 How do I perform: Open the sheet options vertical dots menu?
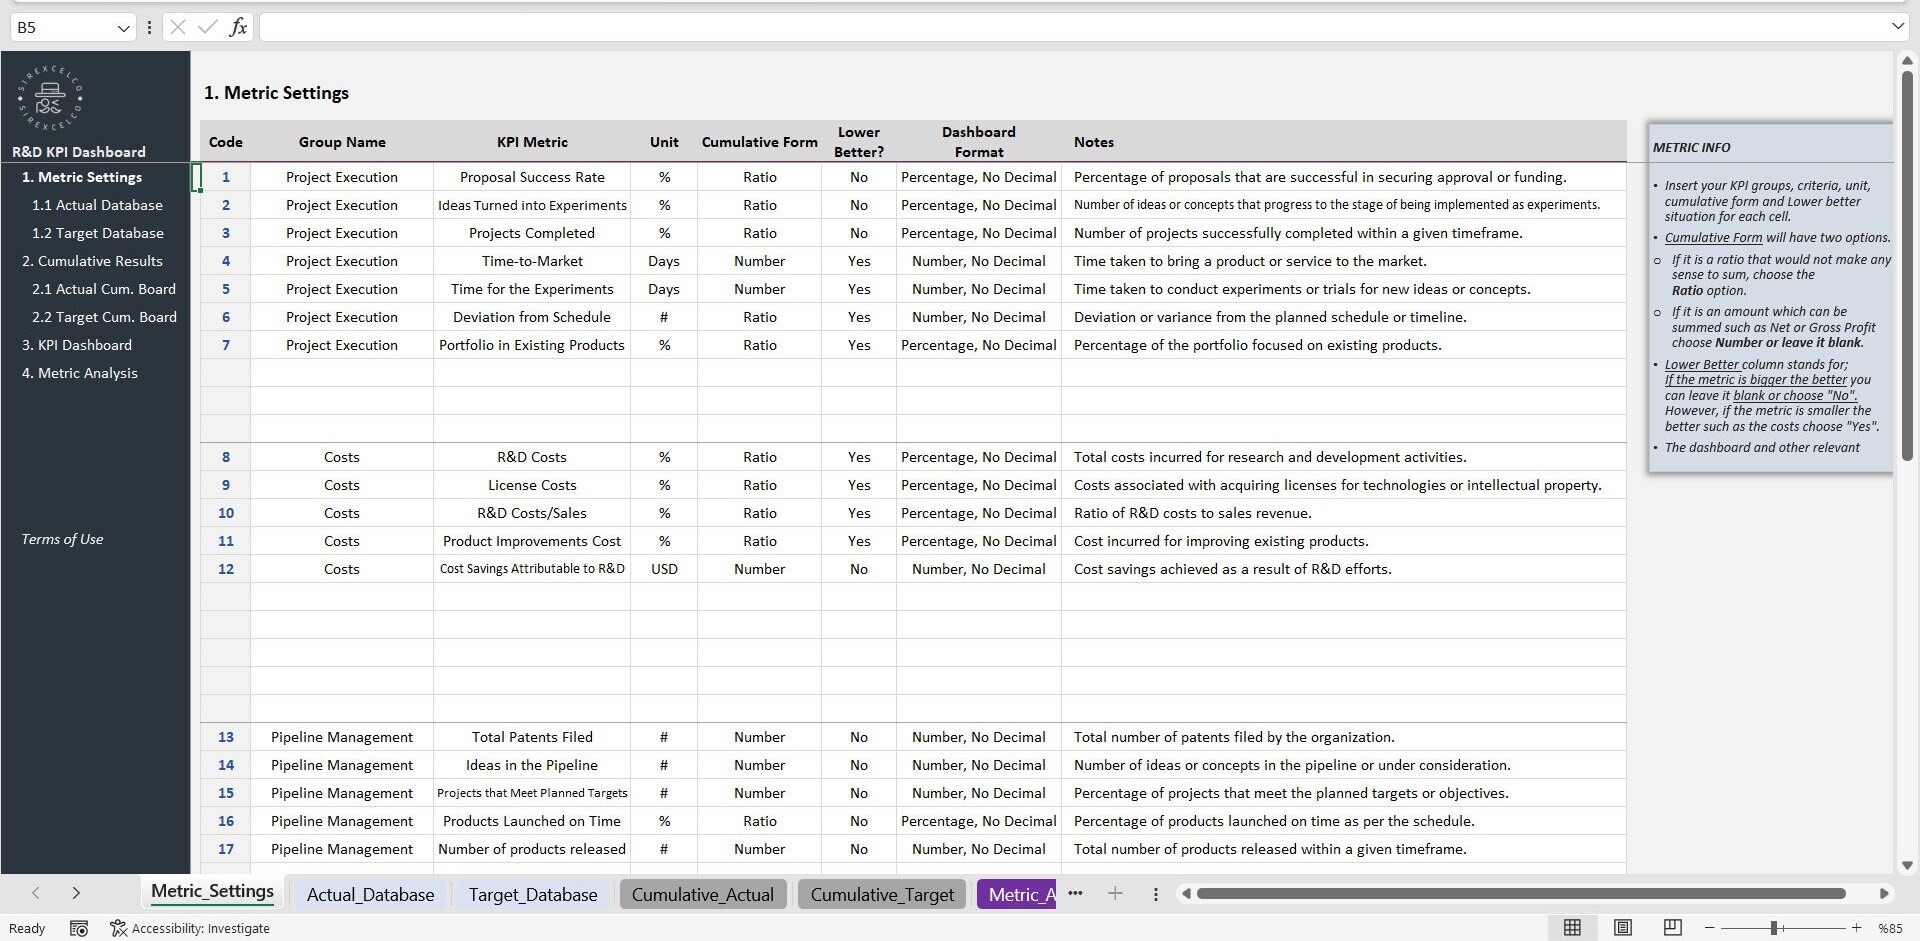1156,894
